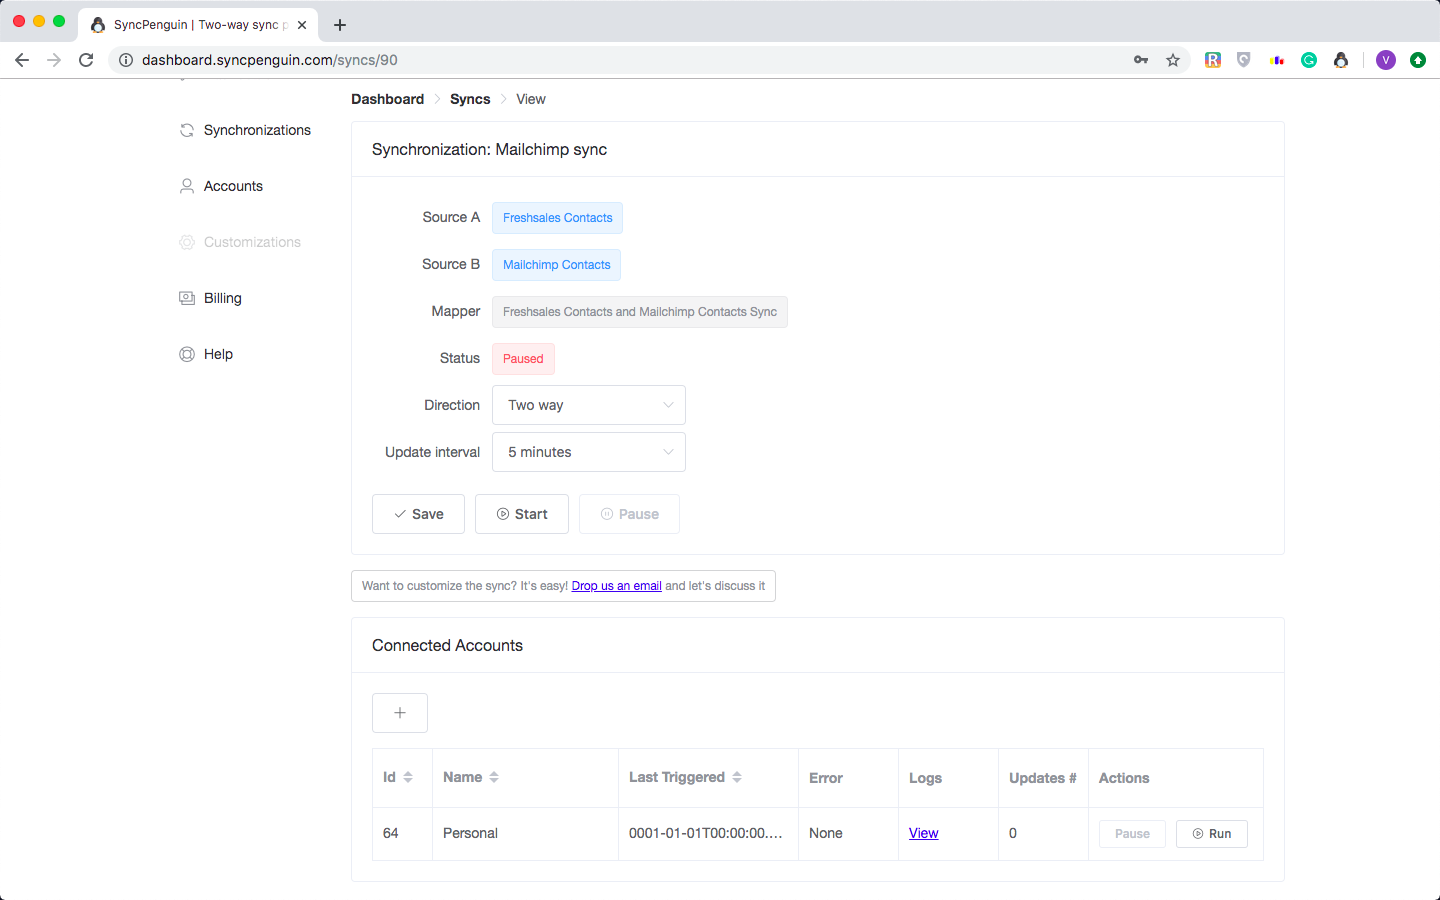This screenshot has width=1440, height=900.
Task: Click the View breadcrumb text
Action: [x=531, y=99]
